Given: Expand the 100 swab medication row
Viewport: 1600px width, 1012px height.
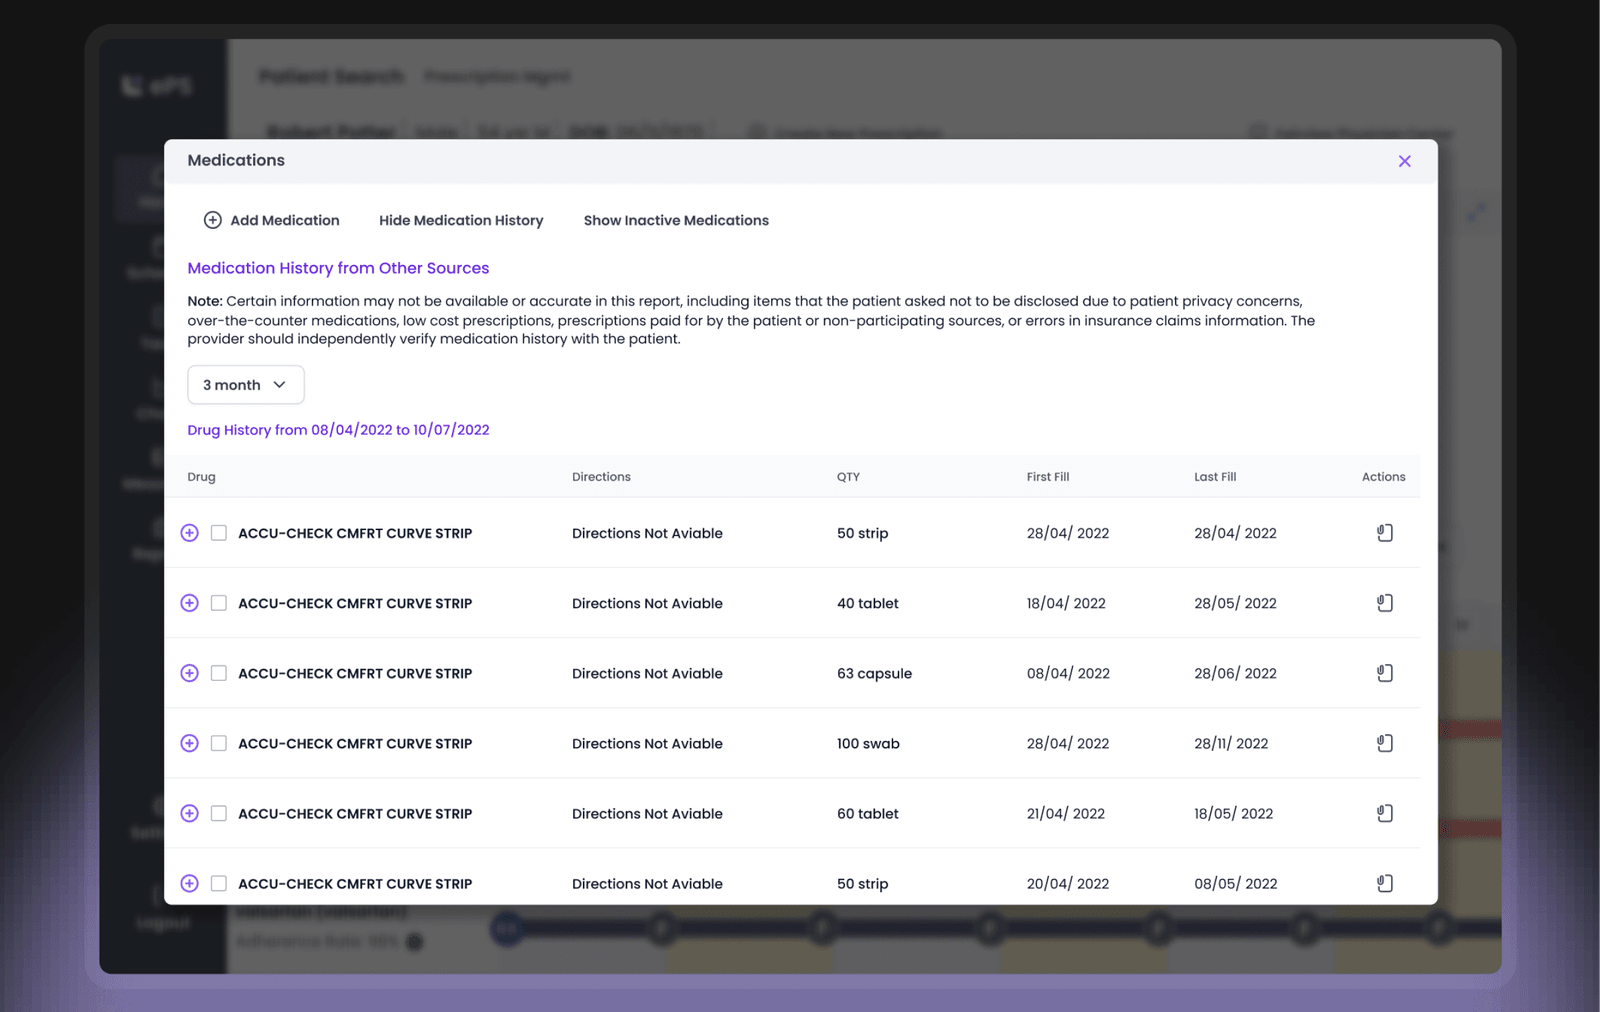Looking at the screenshot, I should pos(189,743).
